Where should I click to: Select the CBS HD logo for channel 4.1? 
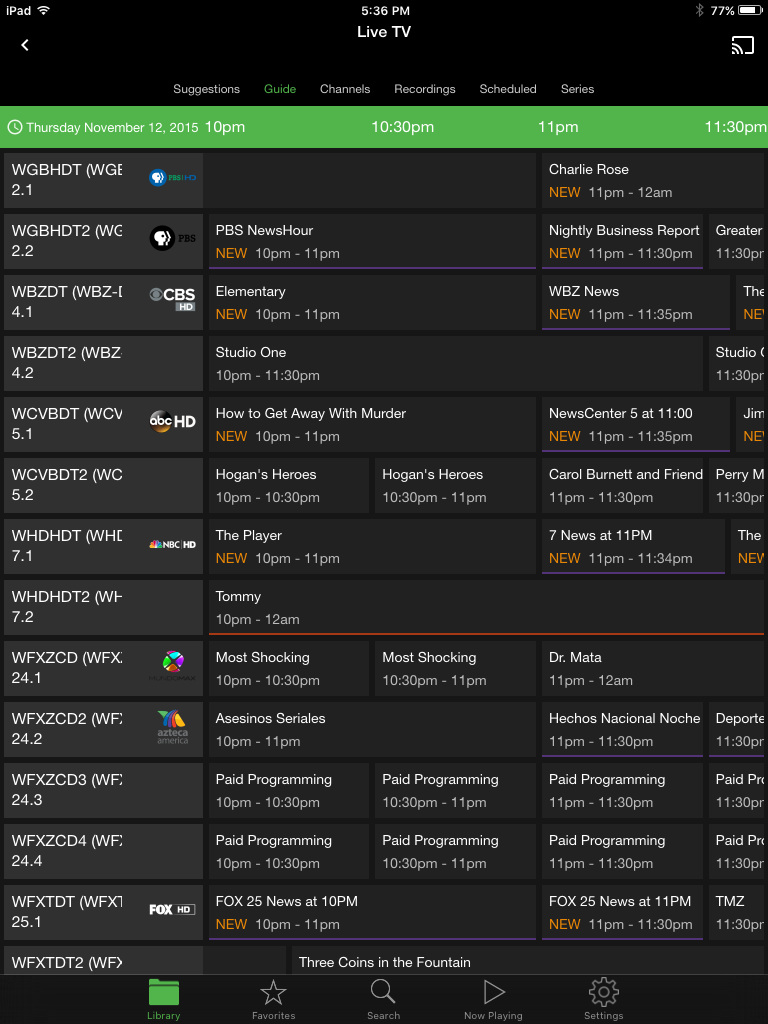click(x=172, y=299)
